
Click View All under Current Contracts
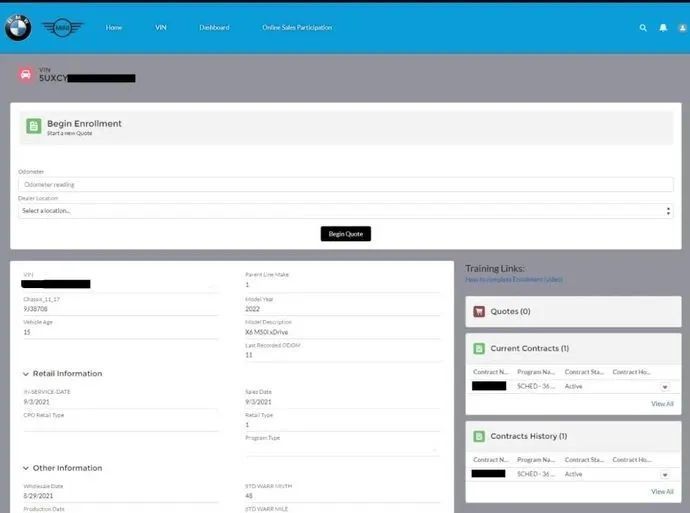click(x=662, y=404)
